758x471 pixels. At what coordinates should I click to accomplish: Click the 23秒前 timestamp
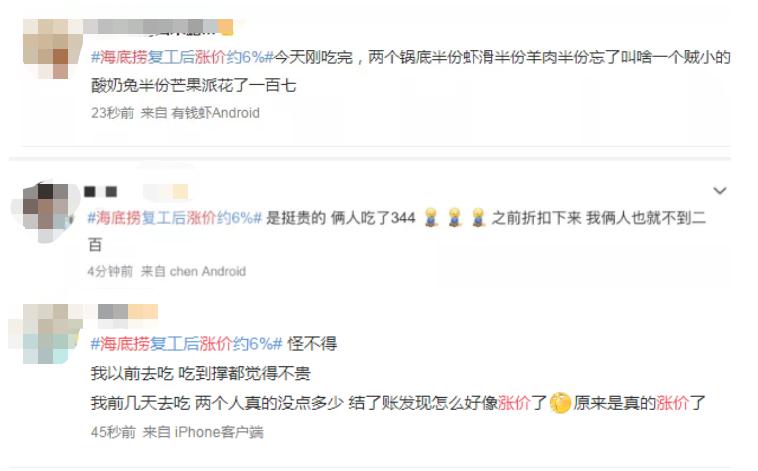point(112,113)
